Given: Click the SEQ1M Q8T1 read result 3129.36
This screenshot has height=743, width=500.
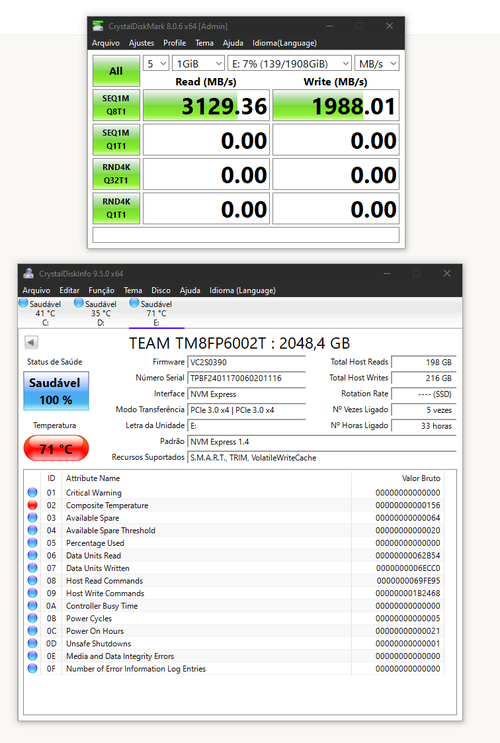Looking at the screenshot, I should click(x=206, y=105).
